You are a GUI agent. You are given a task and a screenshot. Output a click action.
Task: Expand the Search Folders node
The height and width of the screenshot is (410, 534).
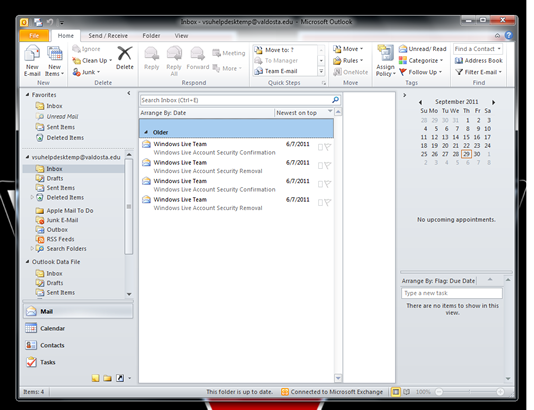(32, 248)
